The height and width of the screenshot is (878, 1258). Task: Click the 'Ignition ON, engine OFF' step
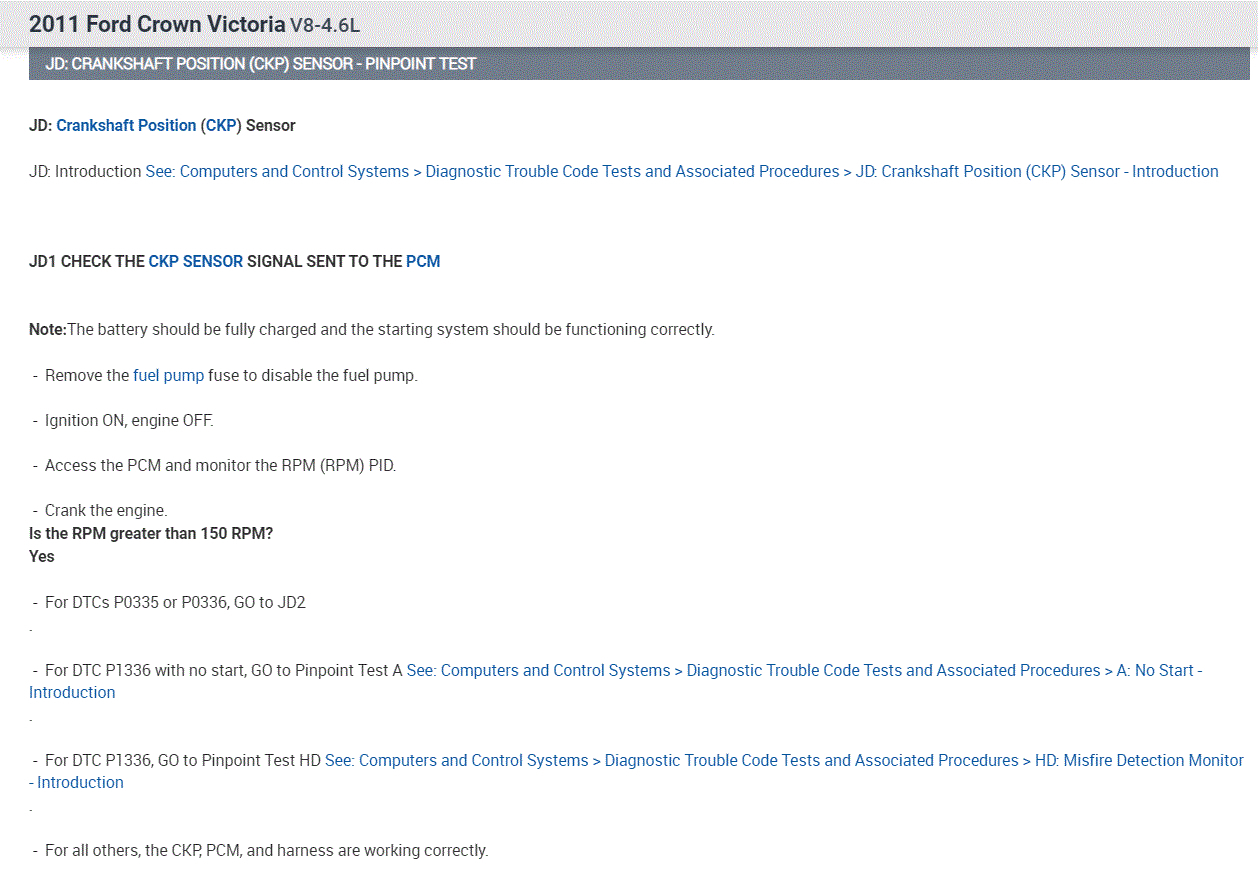128,421
